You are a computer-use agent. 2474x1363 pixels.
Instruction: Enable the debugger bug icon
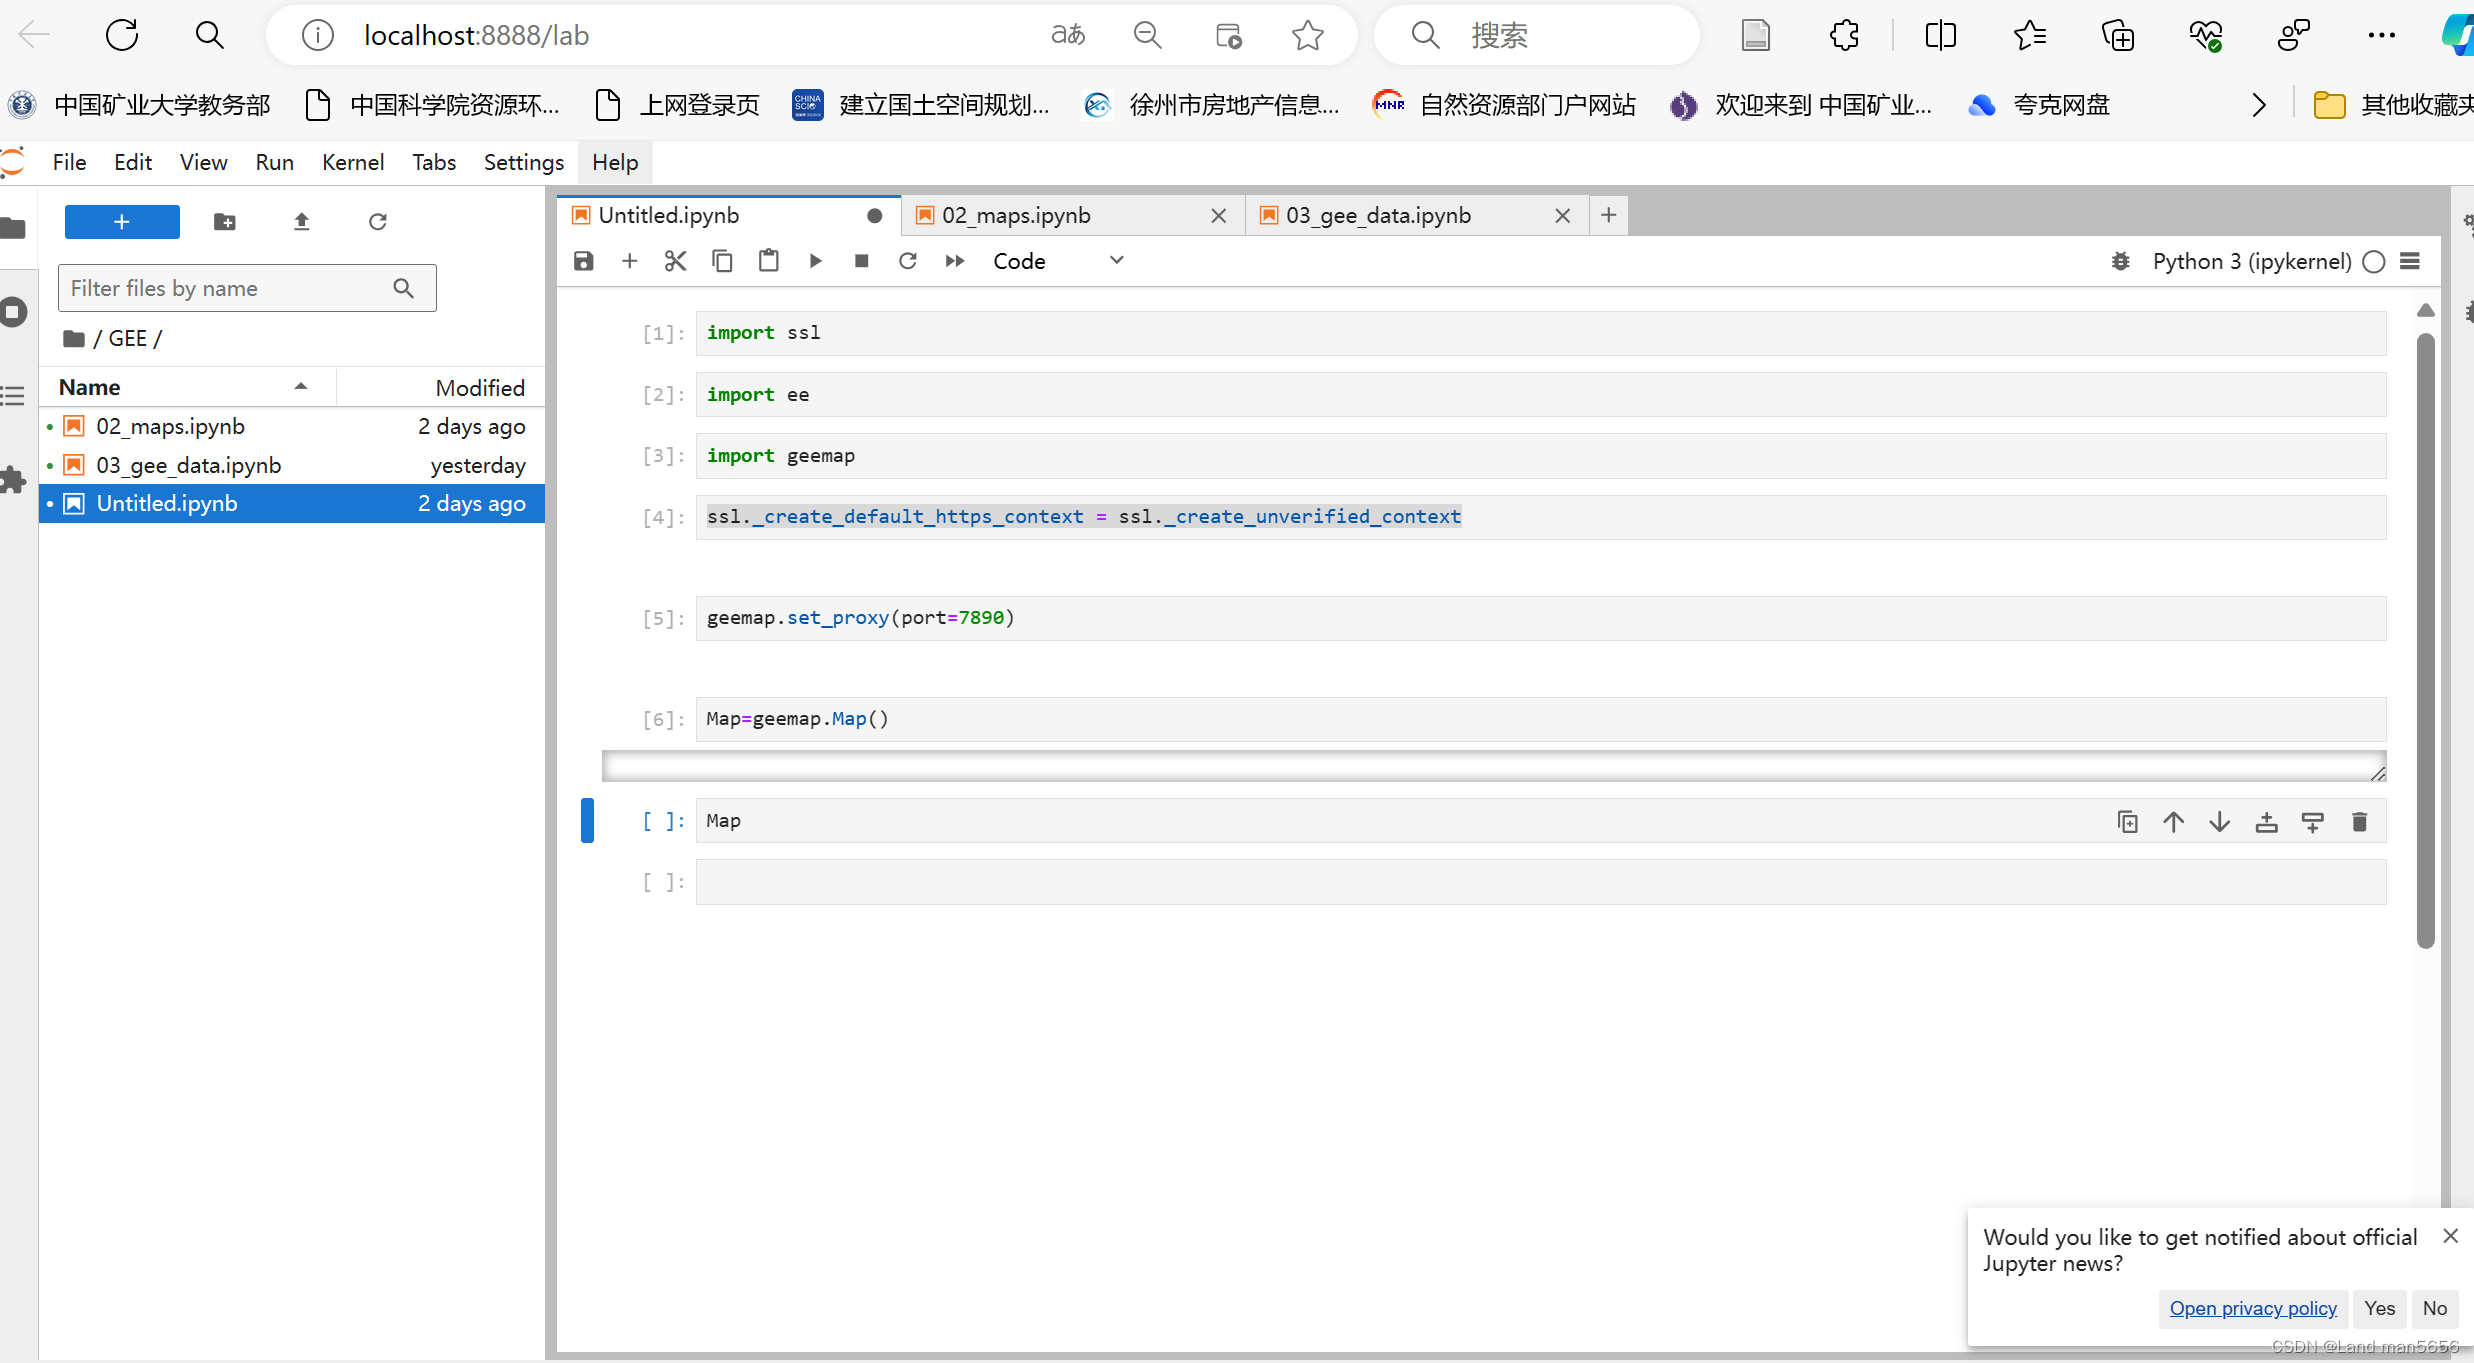click(2120, 261)
